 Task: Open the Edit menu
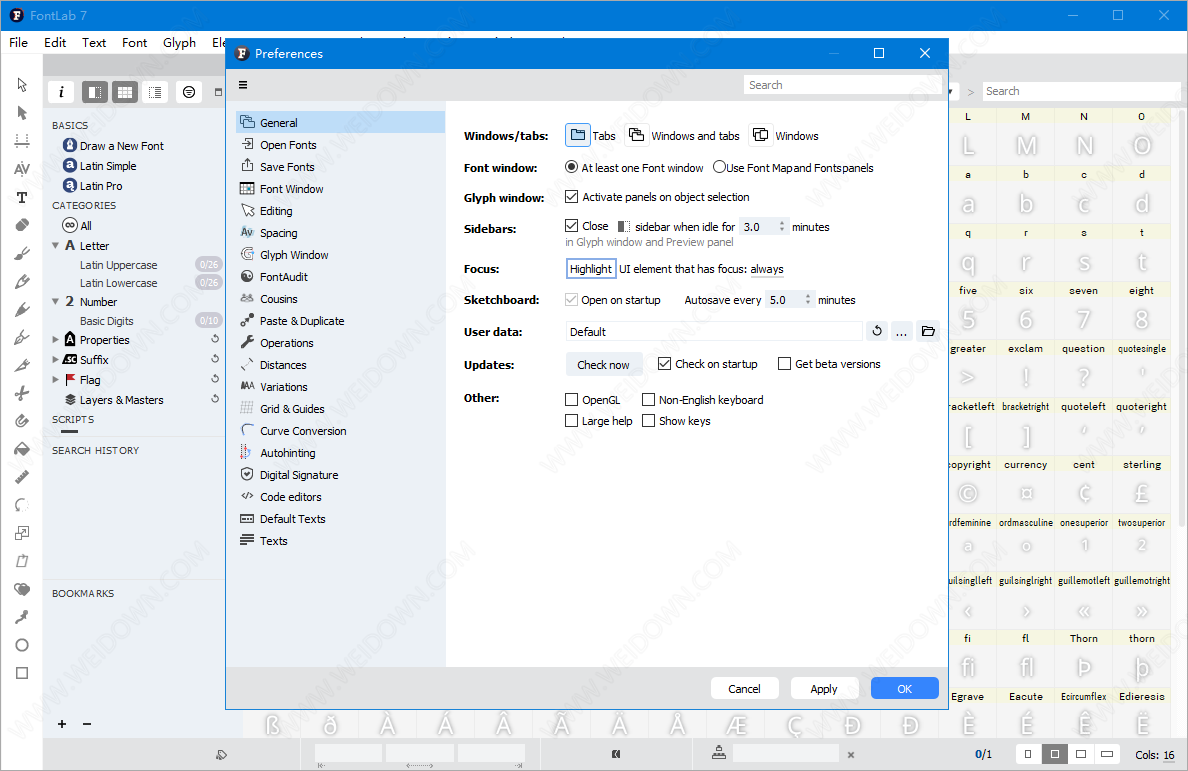55,42
